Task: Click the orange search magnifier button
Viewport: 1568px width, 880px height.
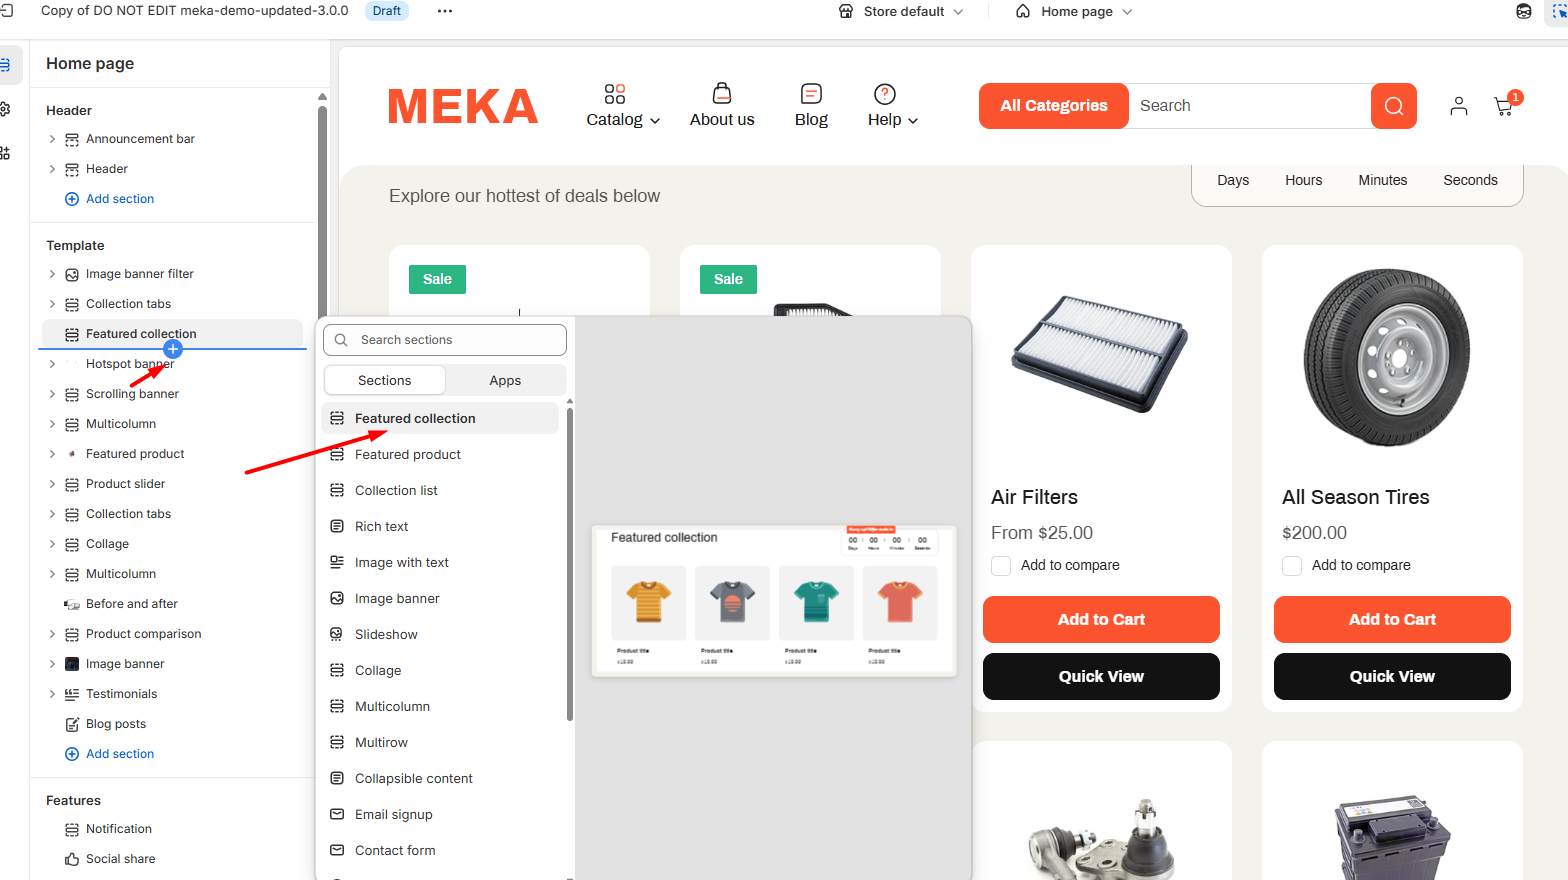Action: tap(1394, 106)
